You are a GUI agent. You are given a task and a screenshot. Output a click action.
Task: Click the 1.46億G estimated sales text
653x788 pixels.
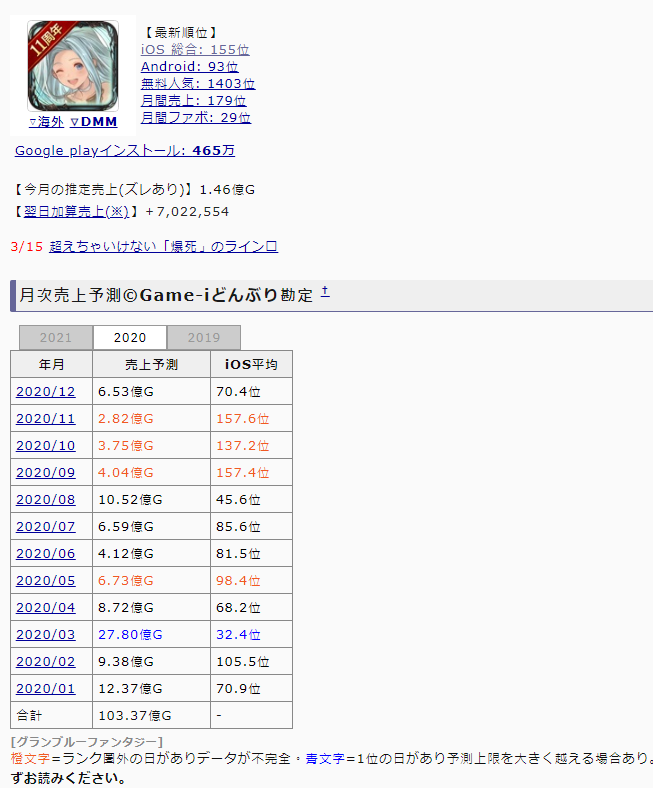pos(227,189)
